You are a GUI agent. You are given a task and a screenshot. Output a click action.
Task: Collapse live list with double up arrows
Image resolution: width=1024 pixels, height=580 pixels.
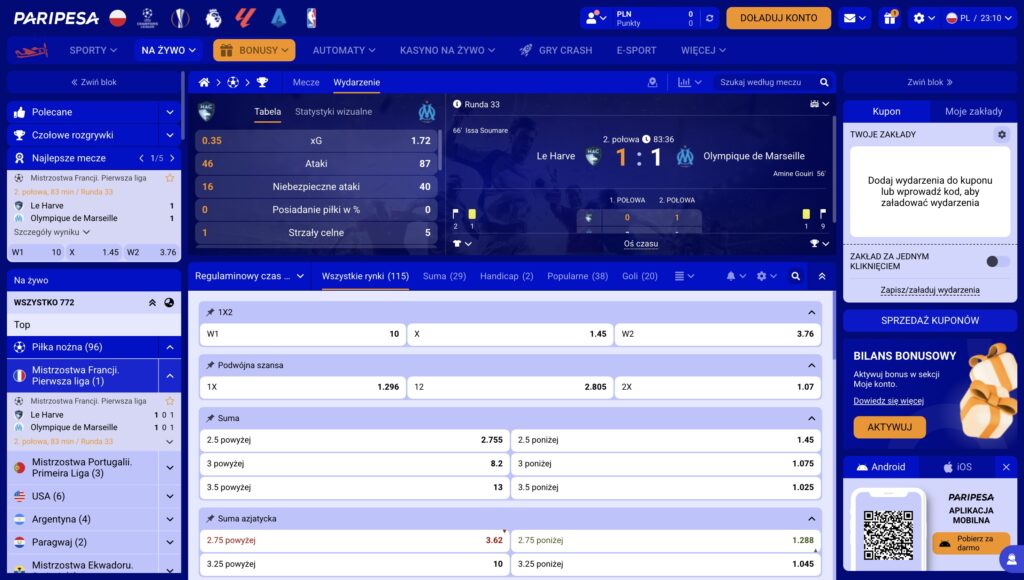[152, 302]
